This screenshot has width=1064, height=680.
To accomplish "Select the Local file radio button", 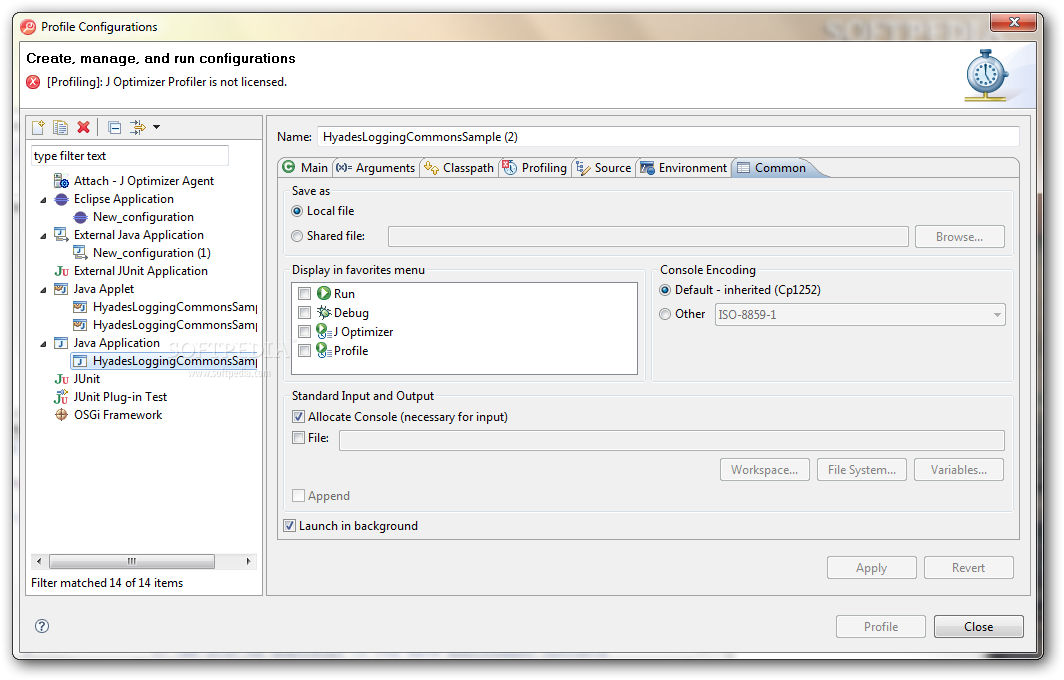I will (x=297, y=212).
